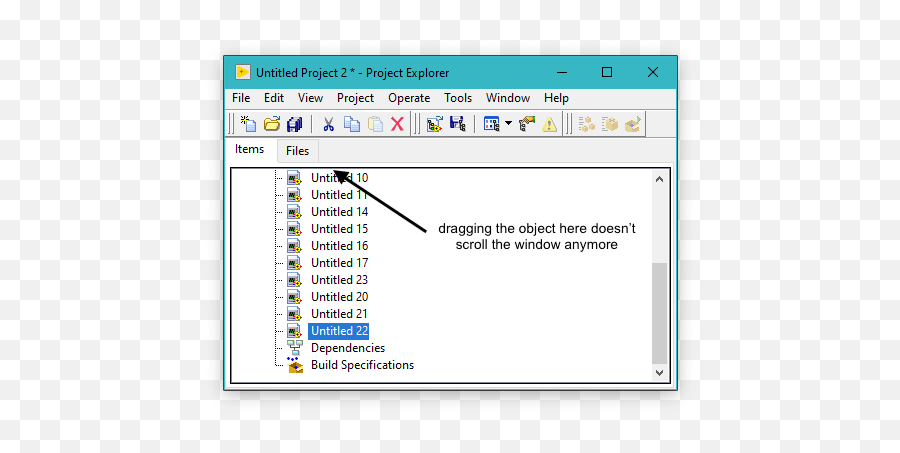Viewport: 900px width, 453px height.
Task: Click the Paste clipboard icon
Action: pyautogui.click(x=375, y=123)
